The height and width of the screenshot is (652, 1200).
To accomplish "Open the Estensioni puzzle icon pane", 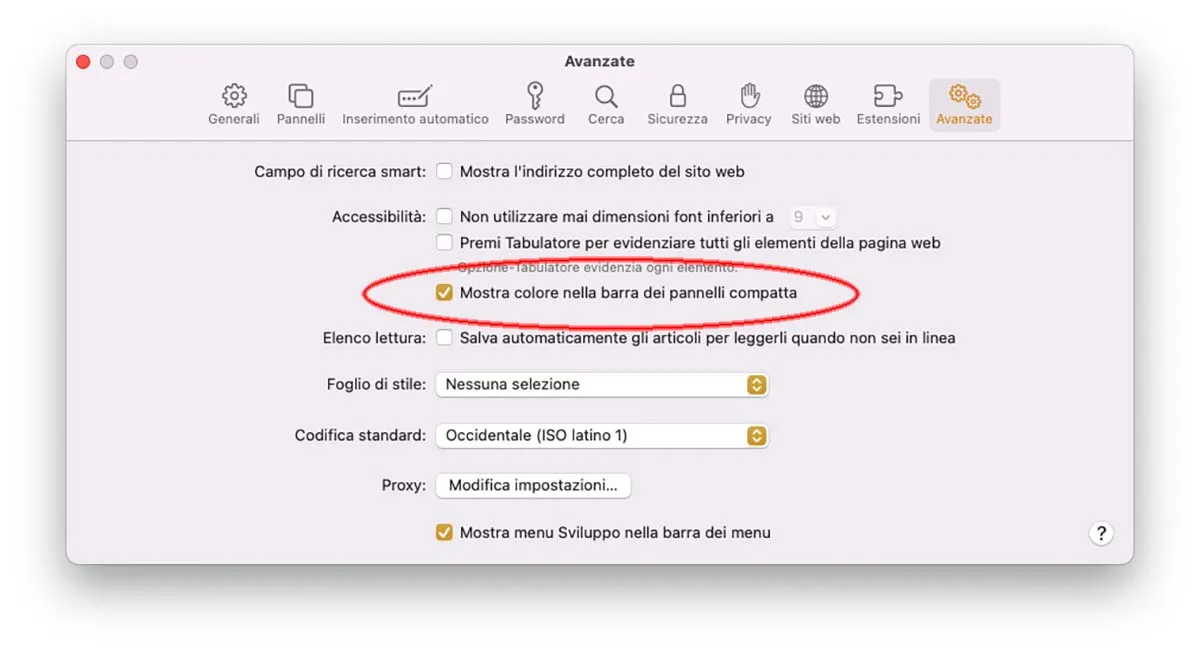I will coord(888,105).
